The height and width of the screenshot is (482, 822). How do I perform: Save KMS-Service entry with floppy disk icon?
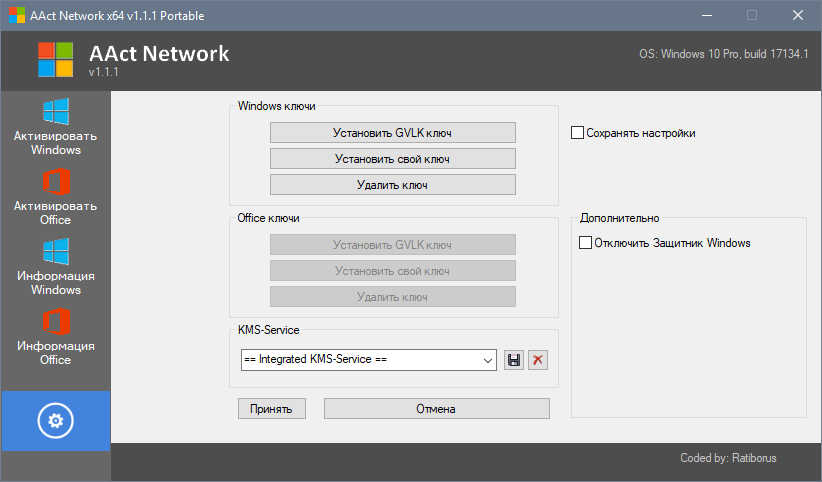click(514, 360)
